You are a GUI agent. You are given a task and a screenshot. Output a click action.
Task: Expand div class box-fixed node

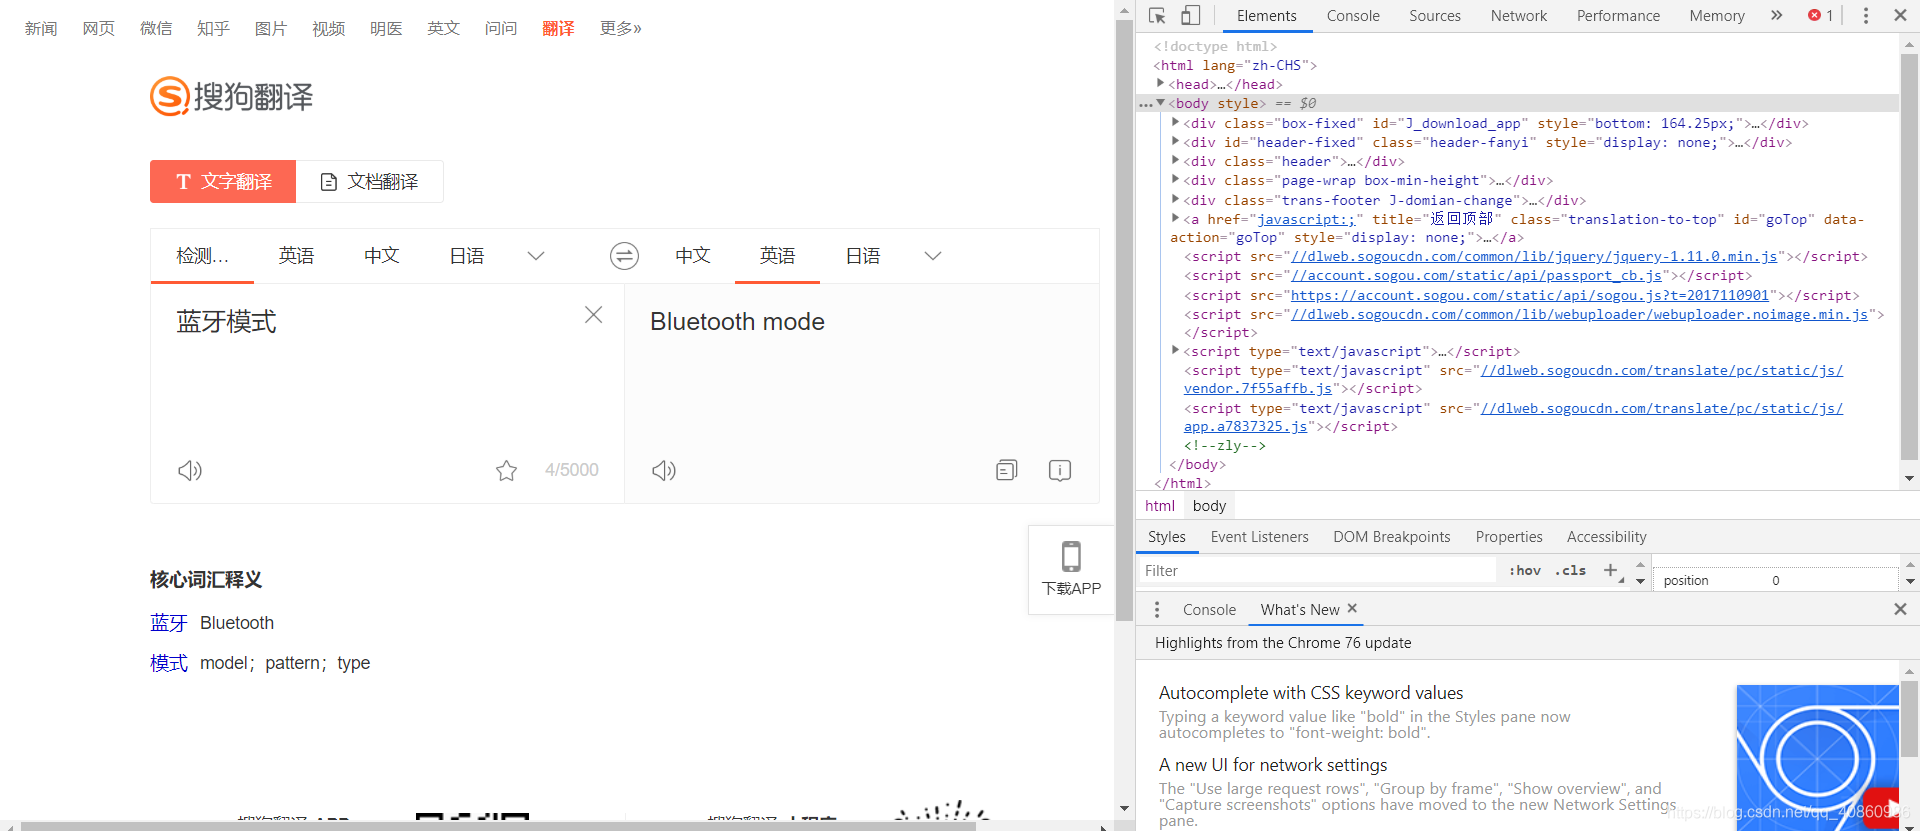tap(1175, 123)
